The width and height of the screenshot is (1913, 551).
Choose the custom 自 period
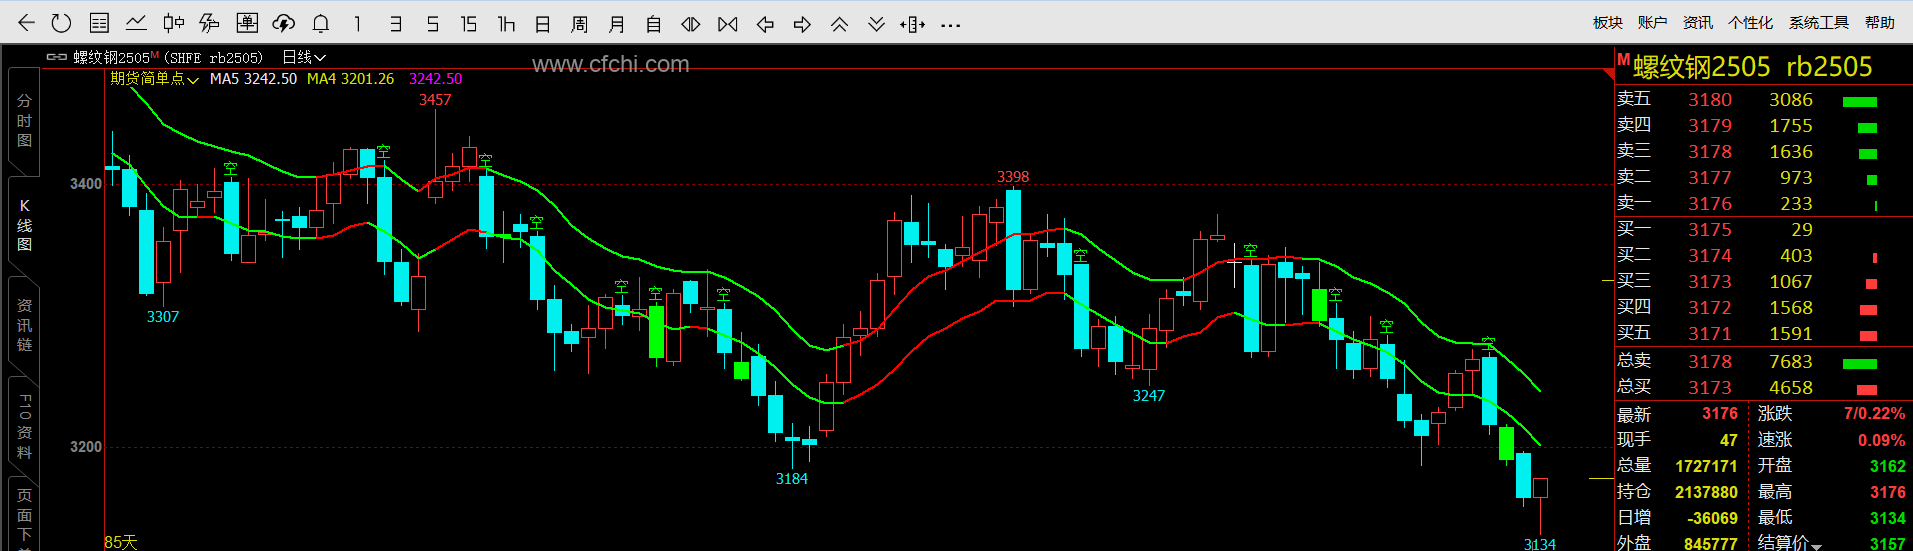654,23
